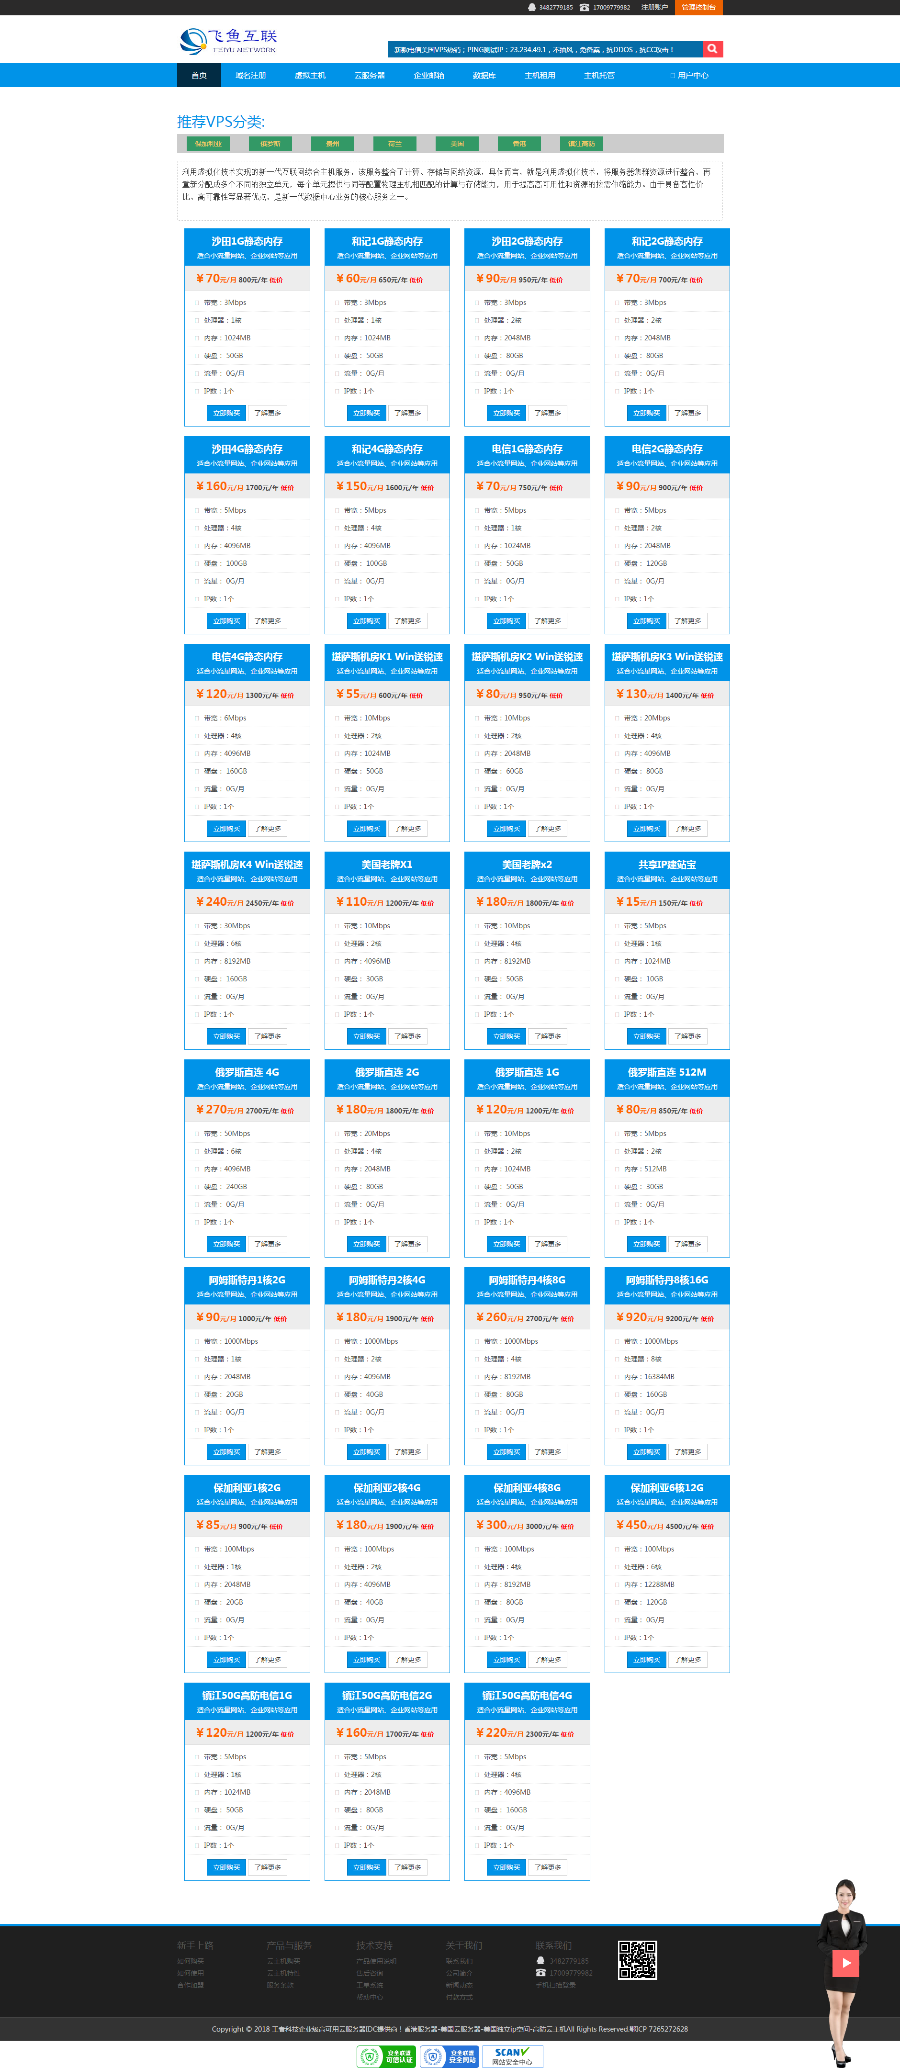Screen dimensions: 900x2068
Task: Open the orange control panel button
Action: (698, 7)
